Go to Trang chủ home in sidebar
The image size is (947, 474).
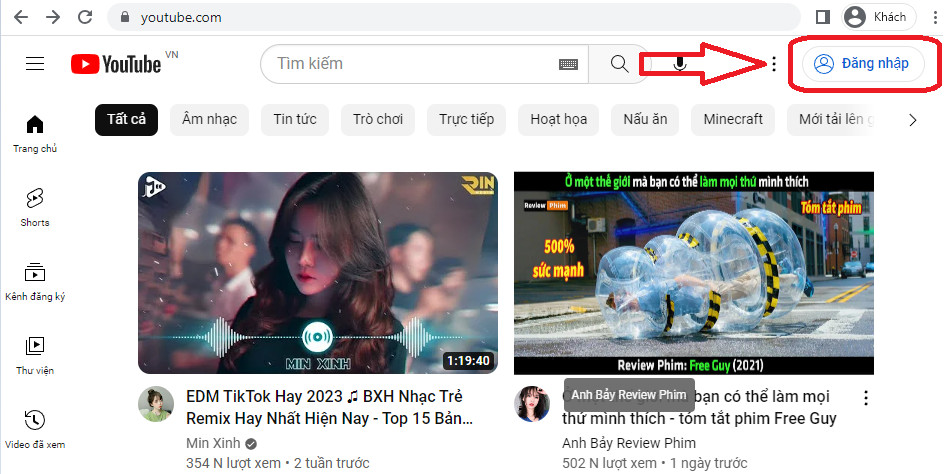[x=35, y=134]
